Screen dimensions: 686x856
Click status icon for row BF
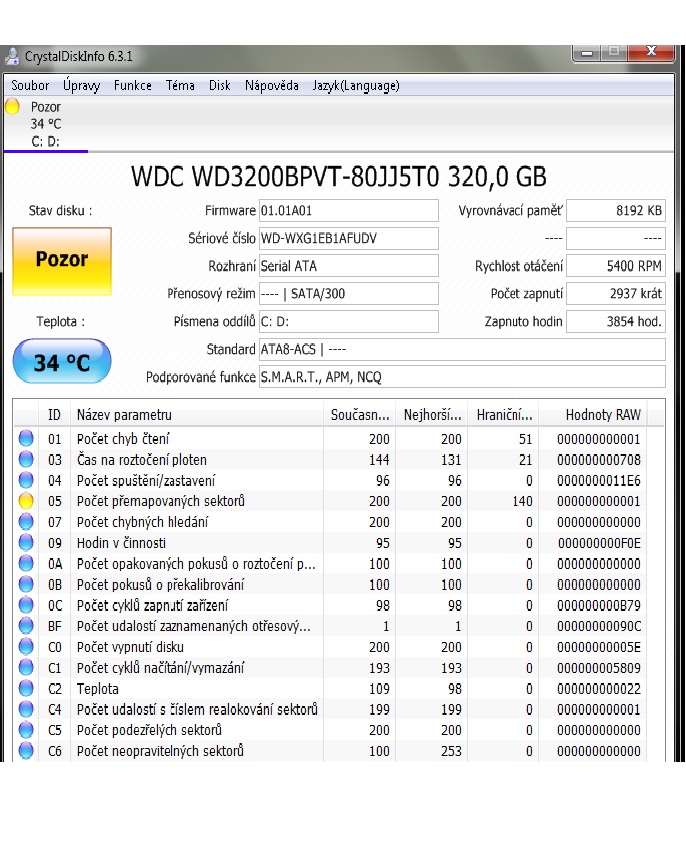pos(26,626)
